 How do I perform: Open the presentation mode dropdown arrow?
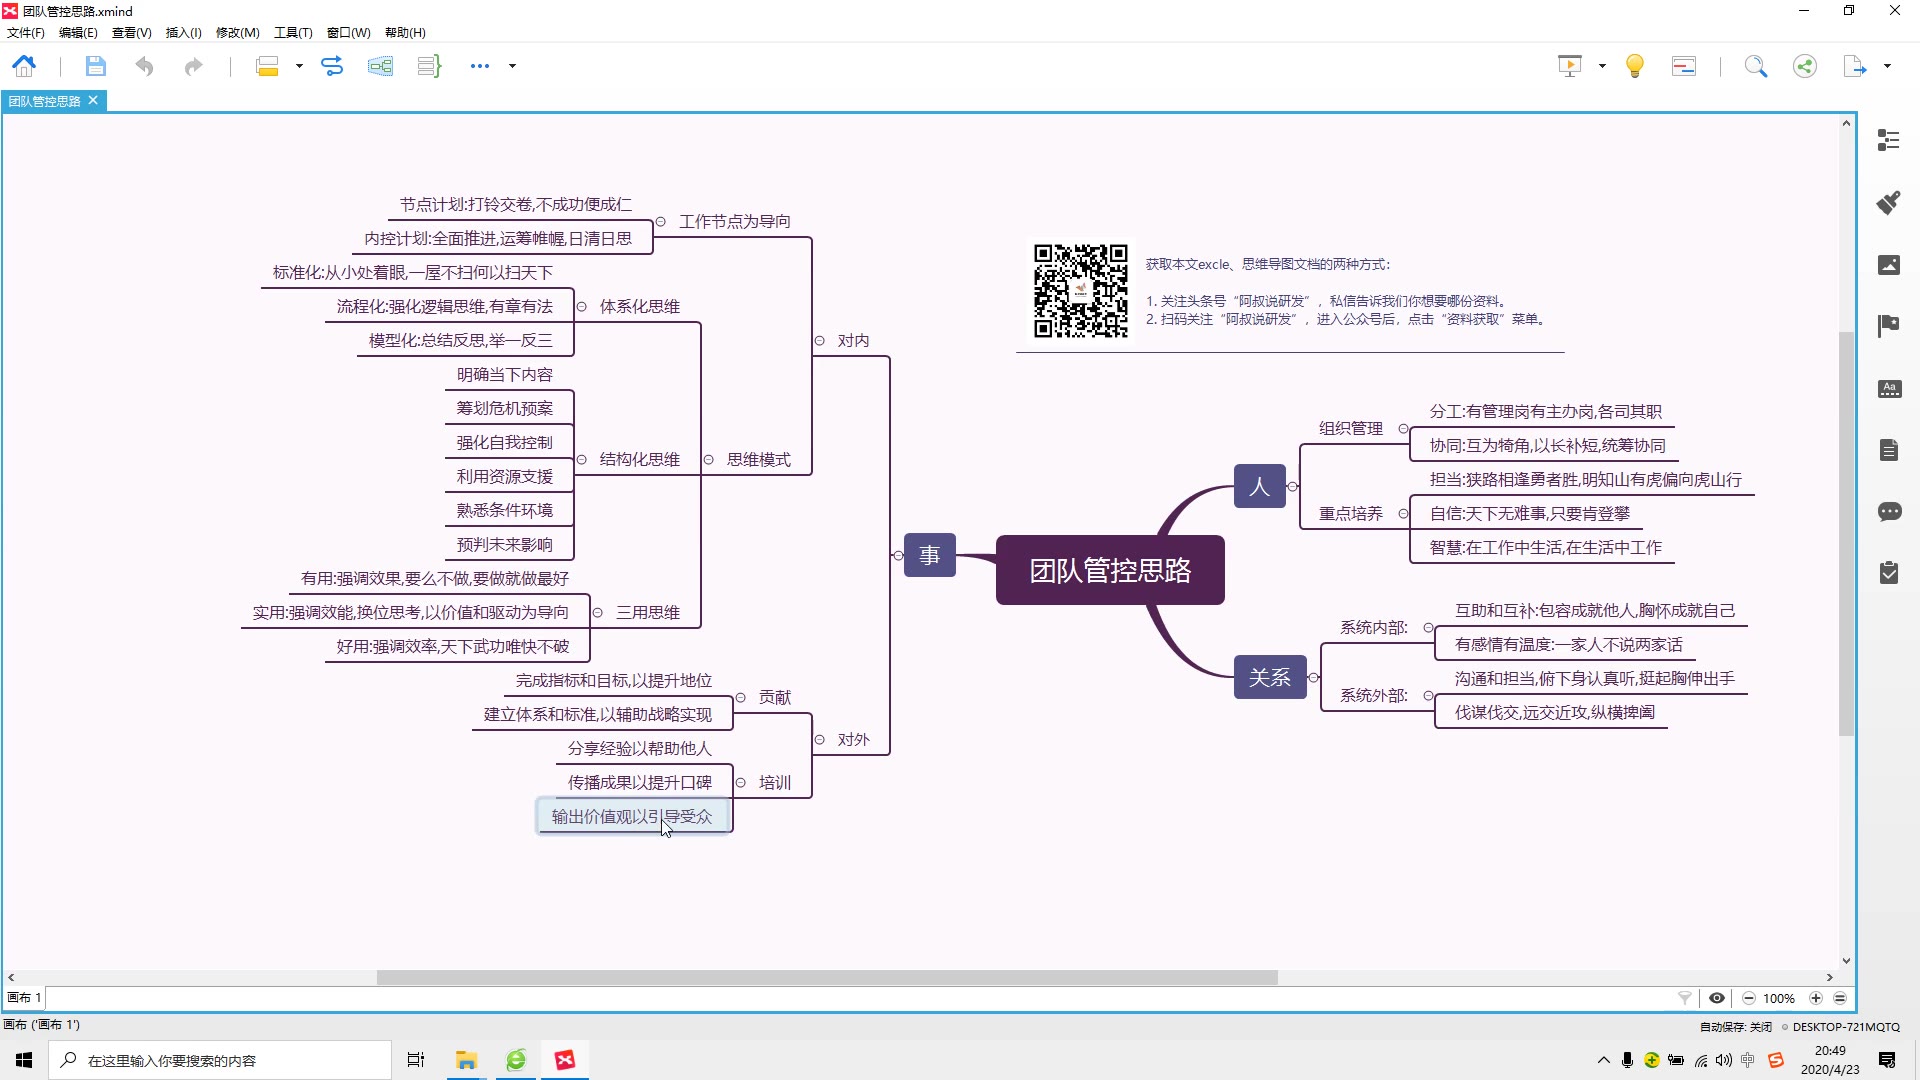point(1602,66)
